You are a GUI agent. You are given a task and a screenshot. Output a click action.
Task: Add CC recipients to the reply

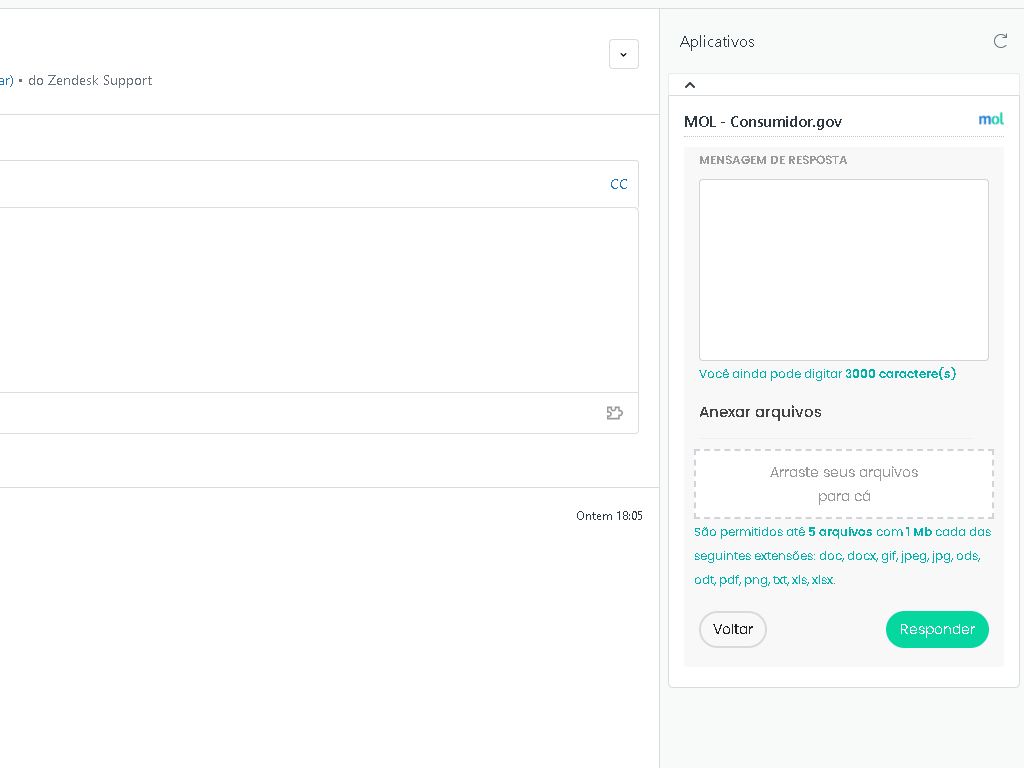(x=619, y=184)
